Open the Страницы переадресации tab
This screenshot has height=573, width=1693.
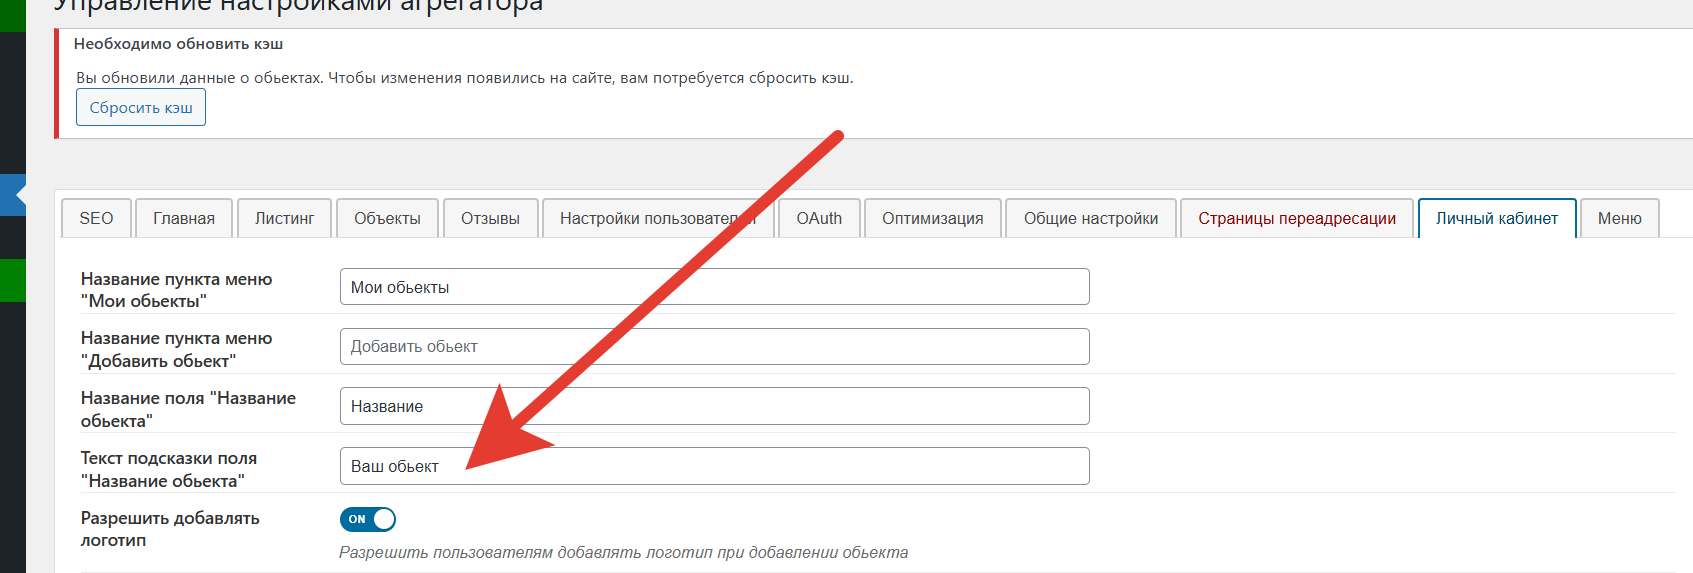(1296, 218)
